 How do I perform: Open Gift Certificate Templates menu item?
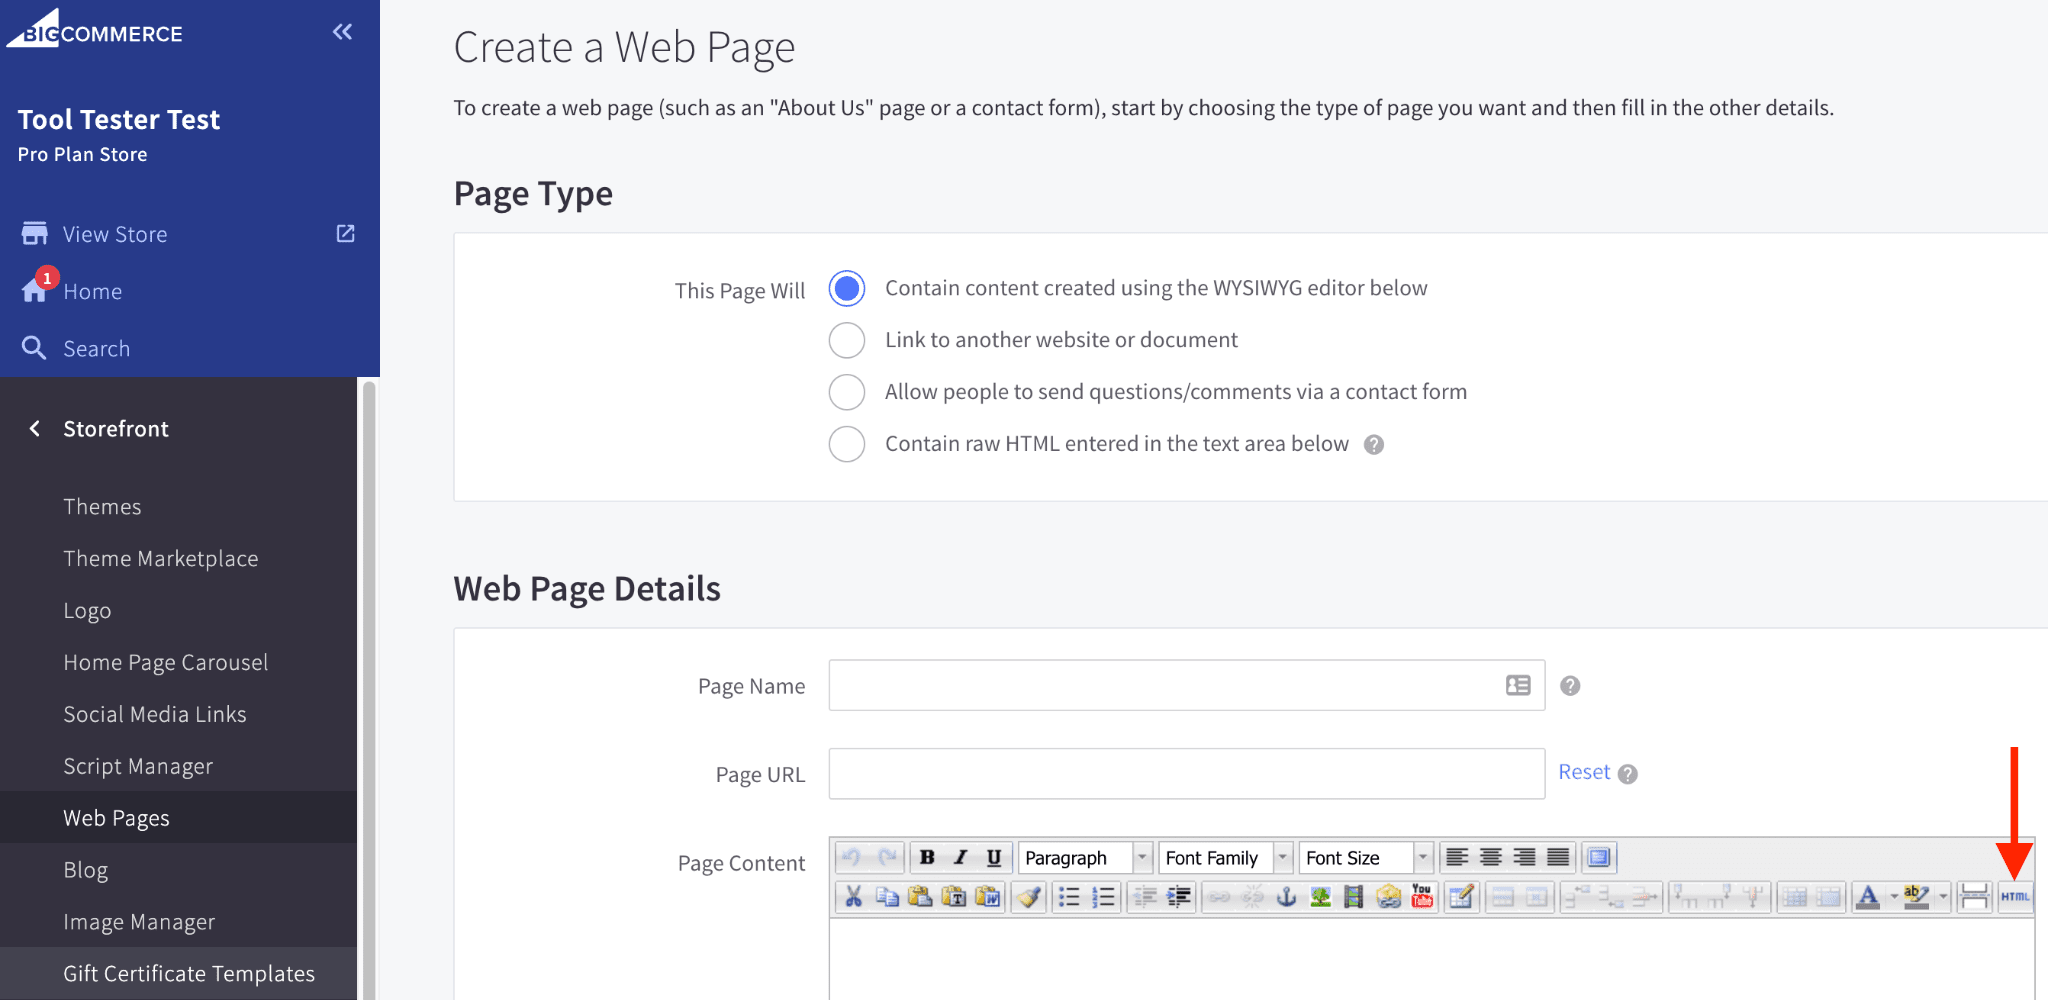(189, 974)
